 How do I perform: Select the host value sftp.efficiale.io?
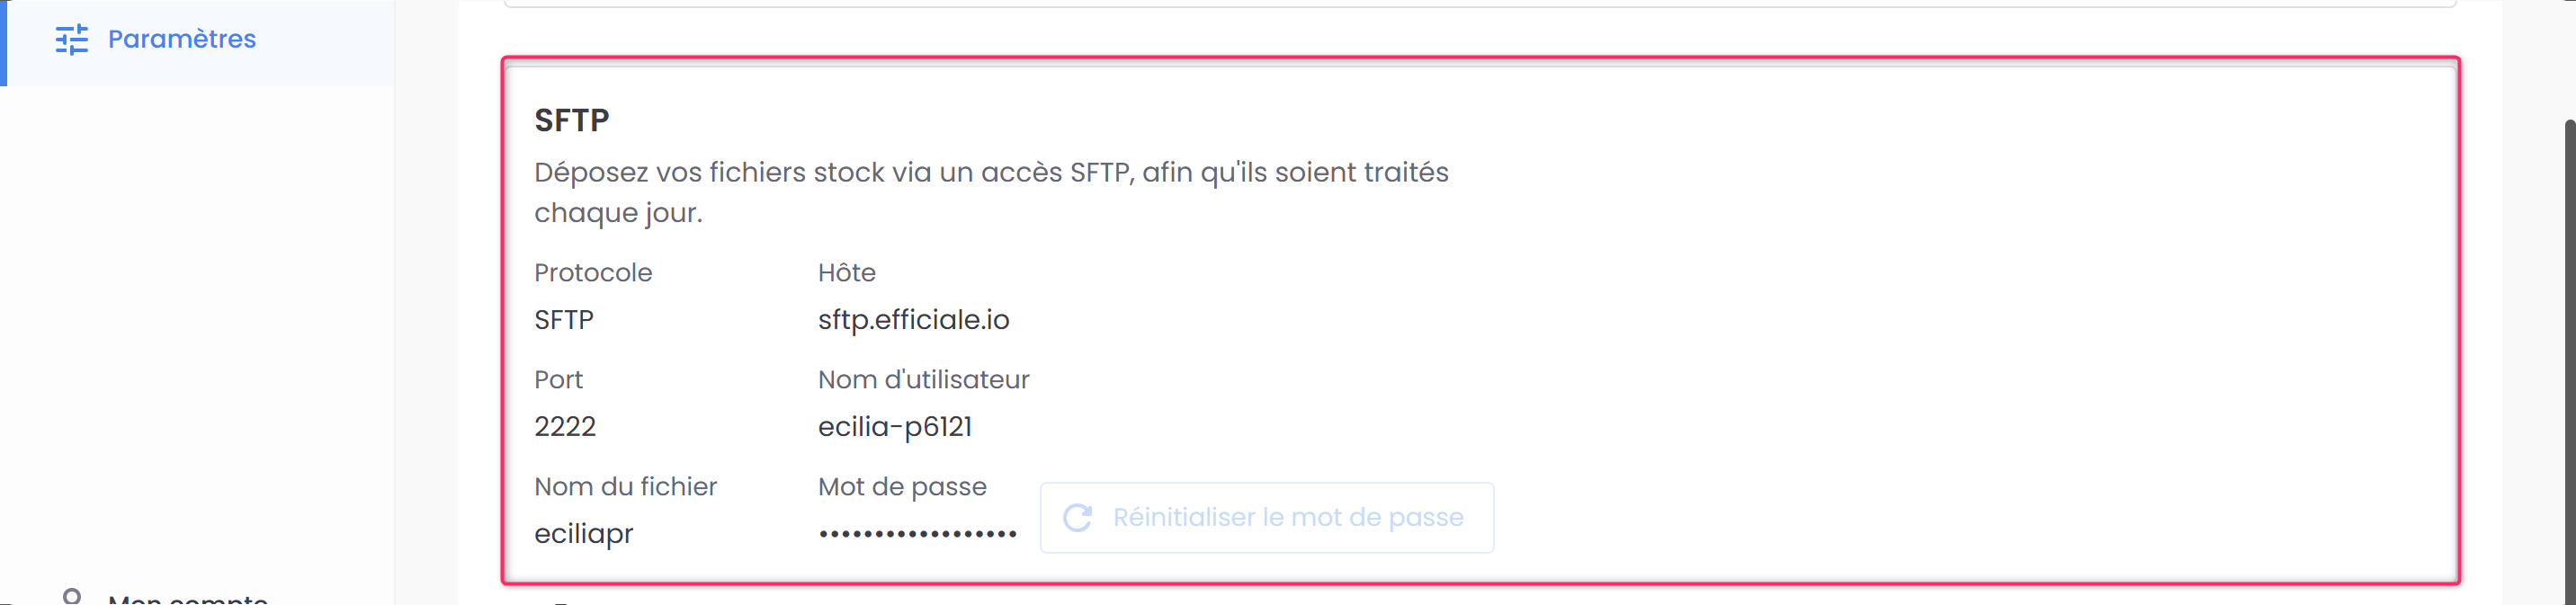[x=913, y=320]
